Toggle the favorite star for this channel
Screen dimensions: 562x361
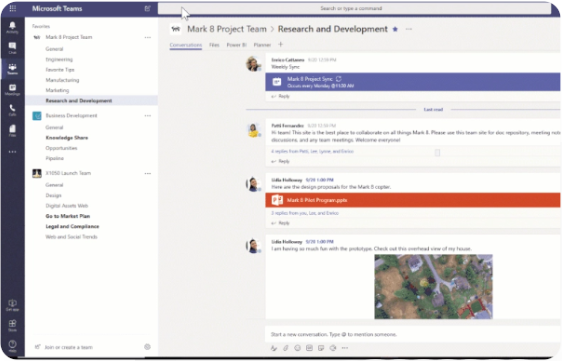click(395, 29)
